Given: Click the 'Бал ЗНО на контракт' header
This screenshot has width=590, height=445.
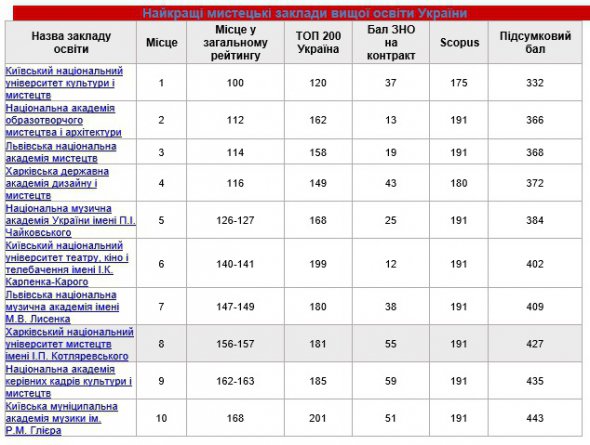Looking at the screenshot, I should tap(391, 42).
